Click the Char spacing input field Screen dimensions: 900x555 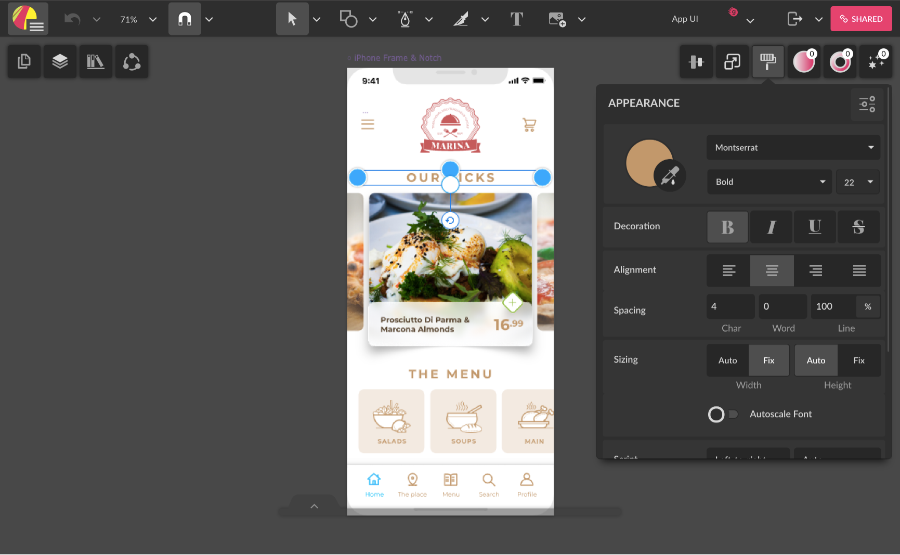tap(730, 306)
